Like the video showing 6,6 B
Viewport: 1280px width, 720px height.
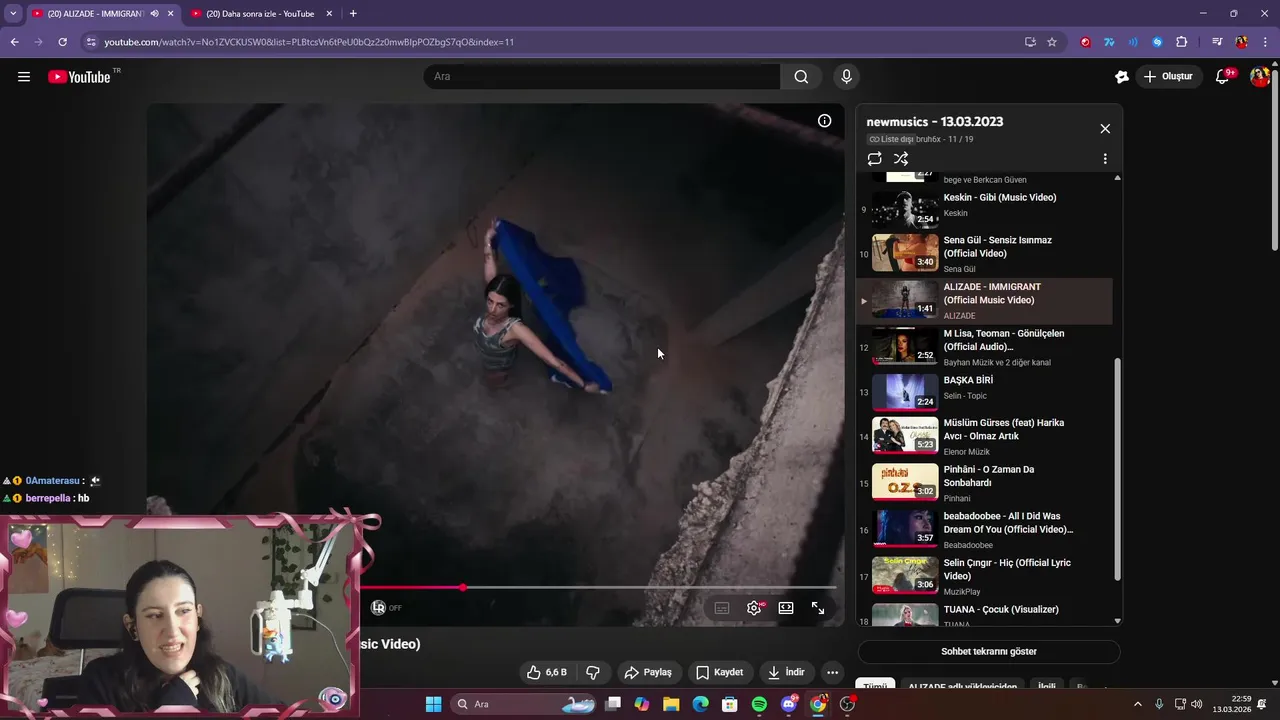pyautogui.click(x=547, y=672)
